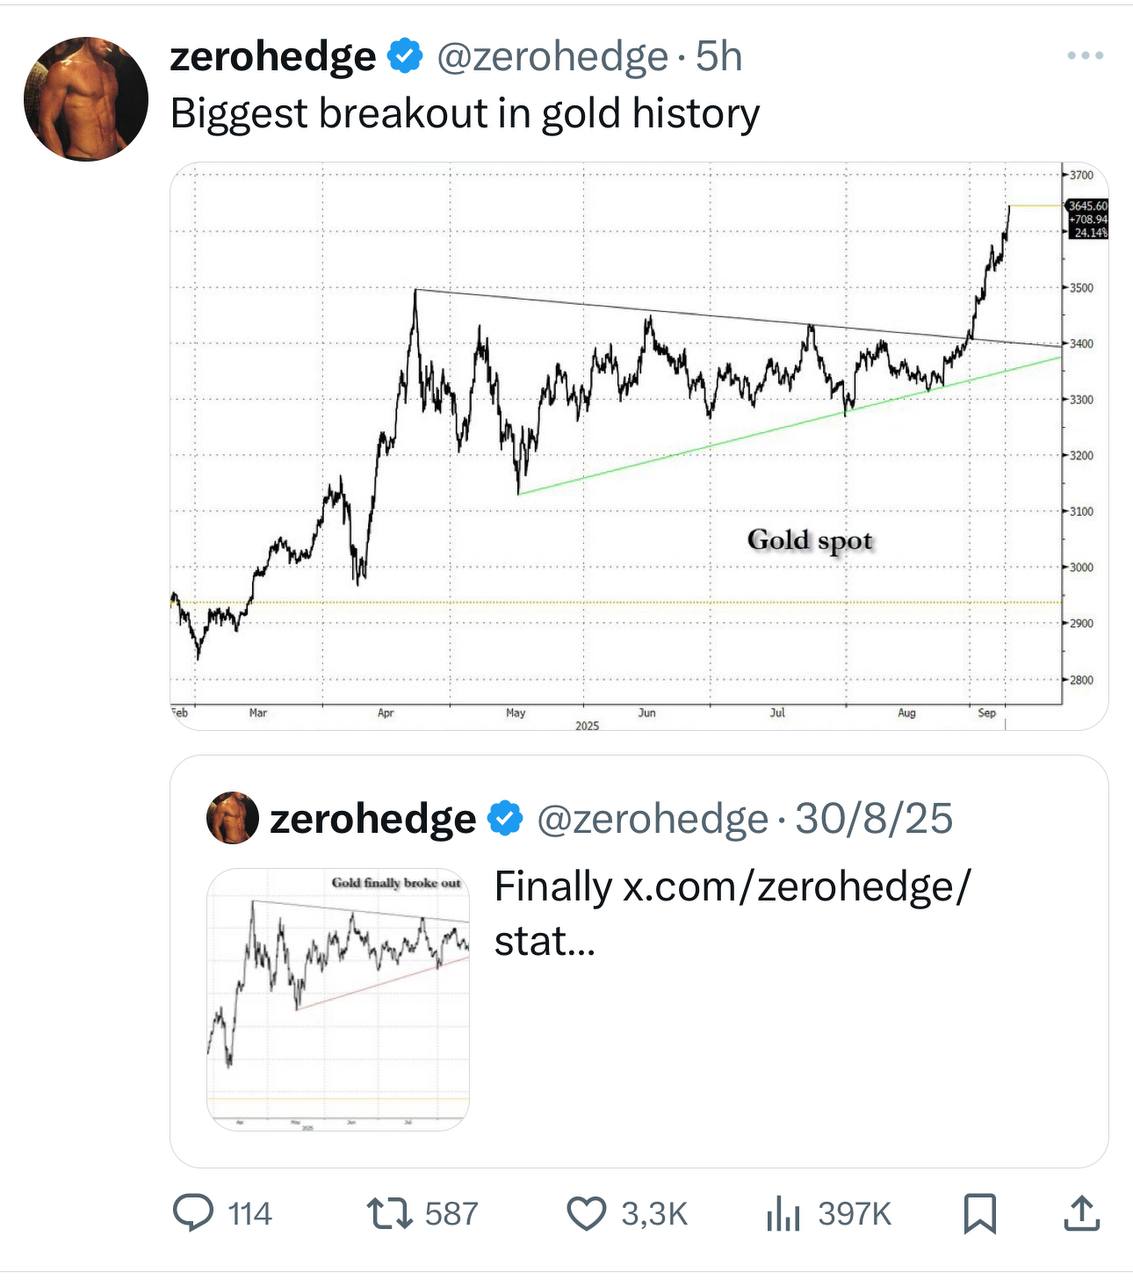
Task: Click the @zerohedge handle in the main tweet
Action: (x=552, y=57)
